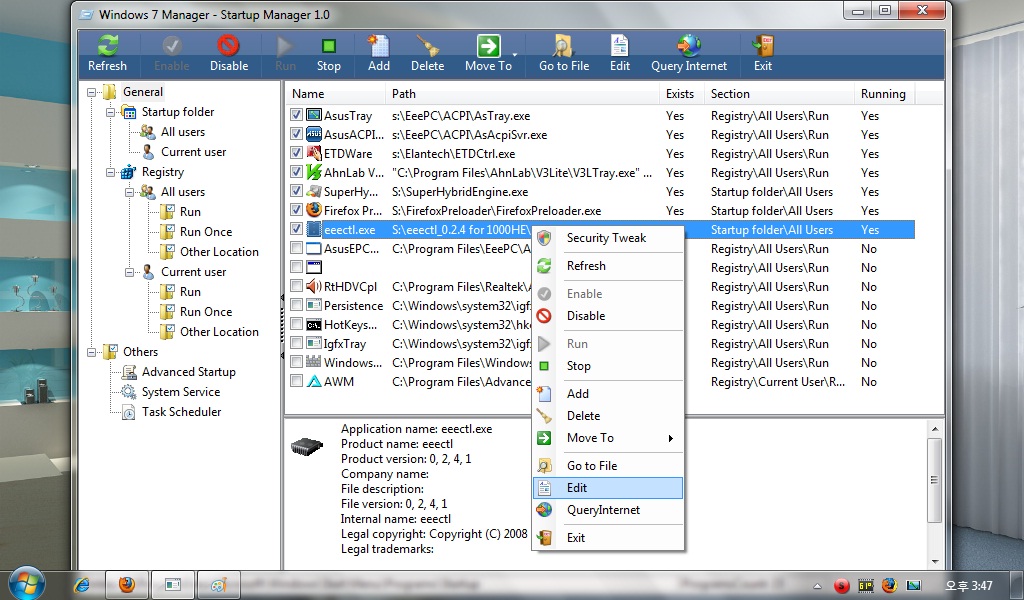Show hidden system tray icons arrow
Image resolution: width=1024 pixels, height=600 pixels.
pos(816,586)
